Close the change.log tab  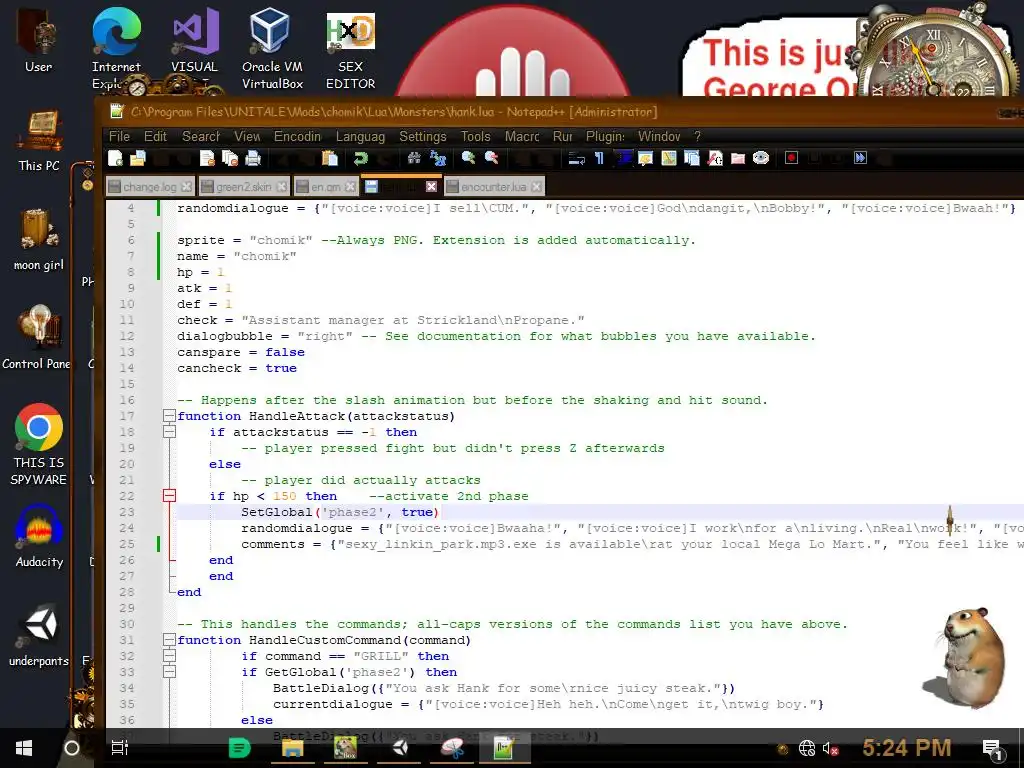(187, 187)
